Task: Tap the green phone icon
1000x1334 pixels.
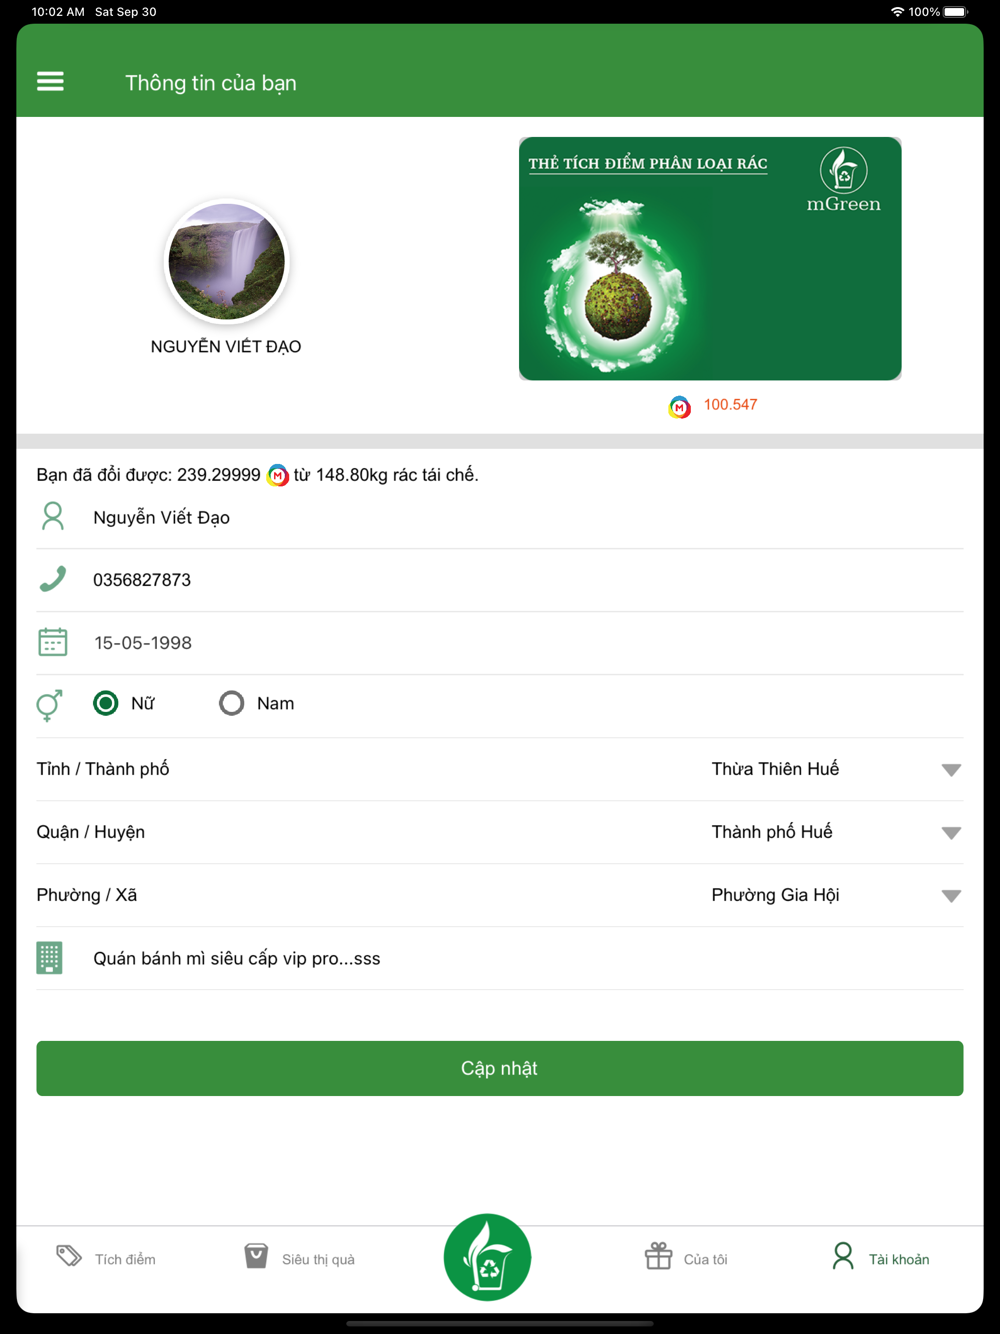Action: point(53,579)
